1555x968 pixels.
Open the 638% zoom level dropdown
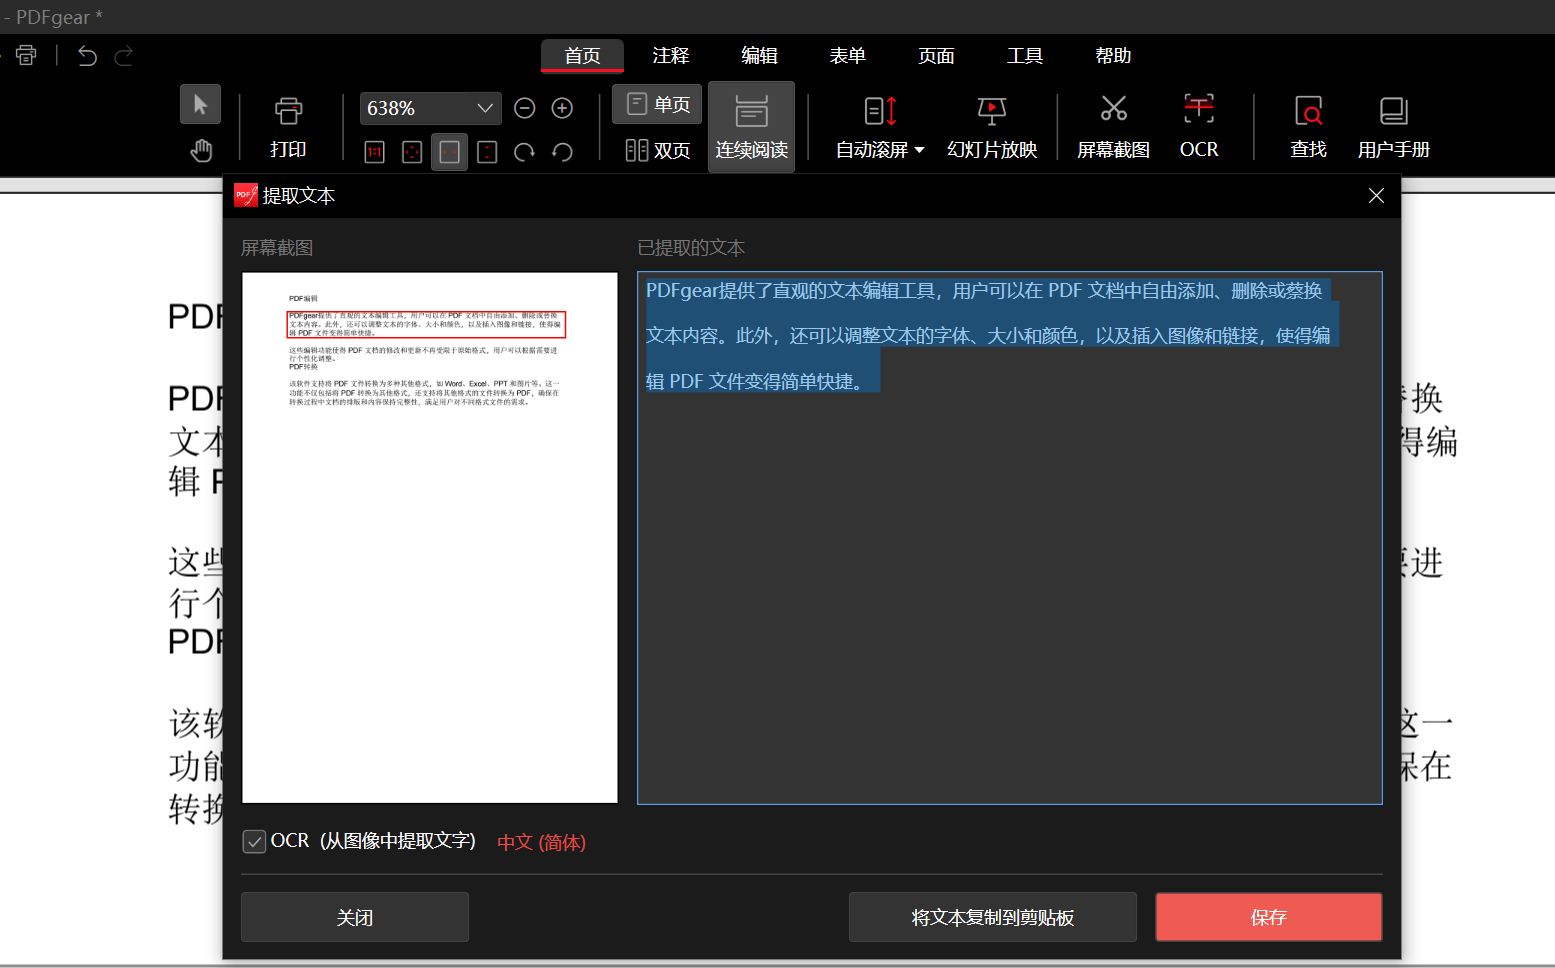point(430,108)
